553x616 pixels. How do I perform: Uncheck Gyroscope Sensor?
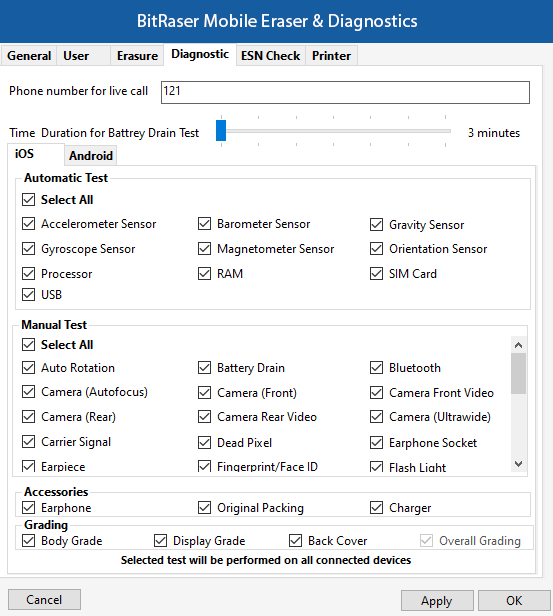pyautogui.click(x=28, y=249)
